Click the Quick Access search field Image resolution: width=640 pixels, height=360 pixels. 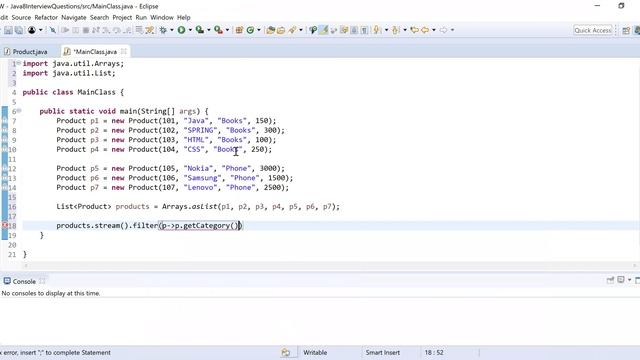point(593,30)
